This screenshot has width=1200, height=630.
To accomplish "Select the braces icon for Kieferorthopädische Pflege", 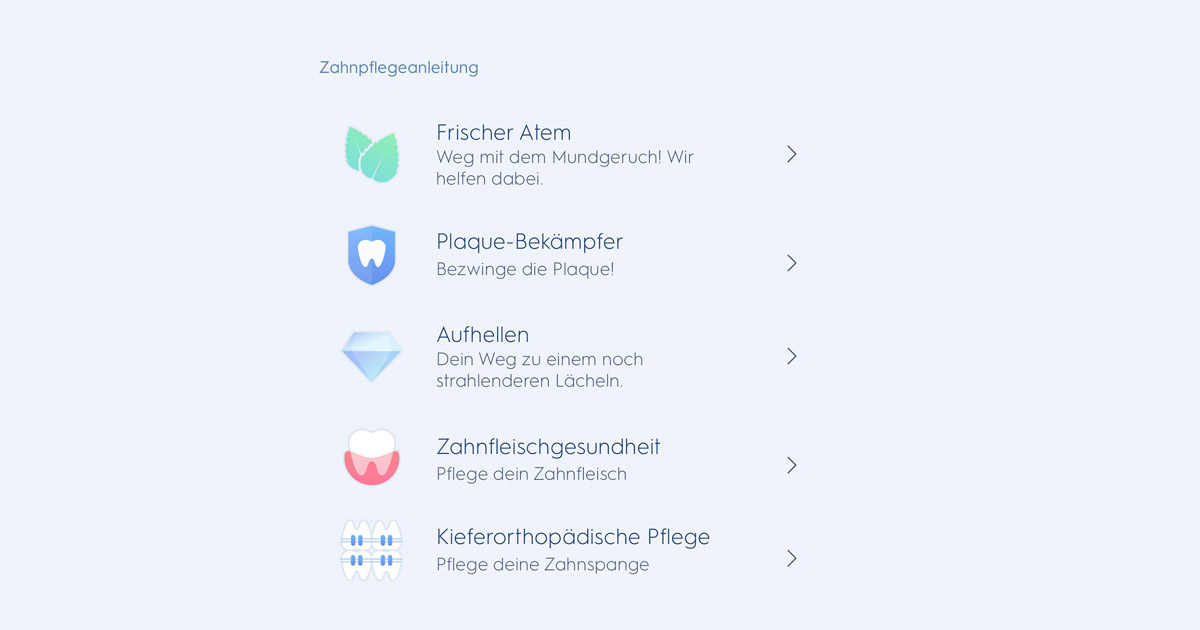I will click(x=372, y=550).
